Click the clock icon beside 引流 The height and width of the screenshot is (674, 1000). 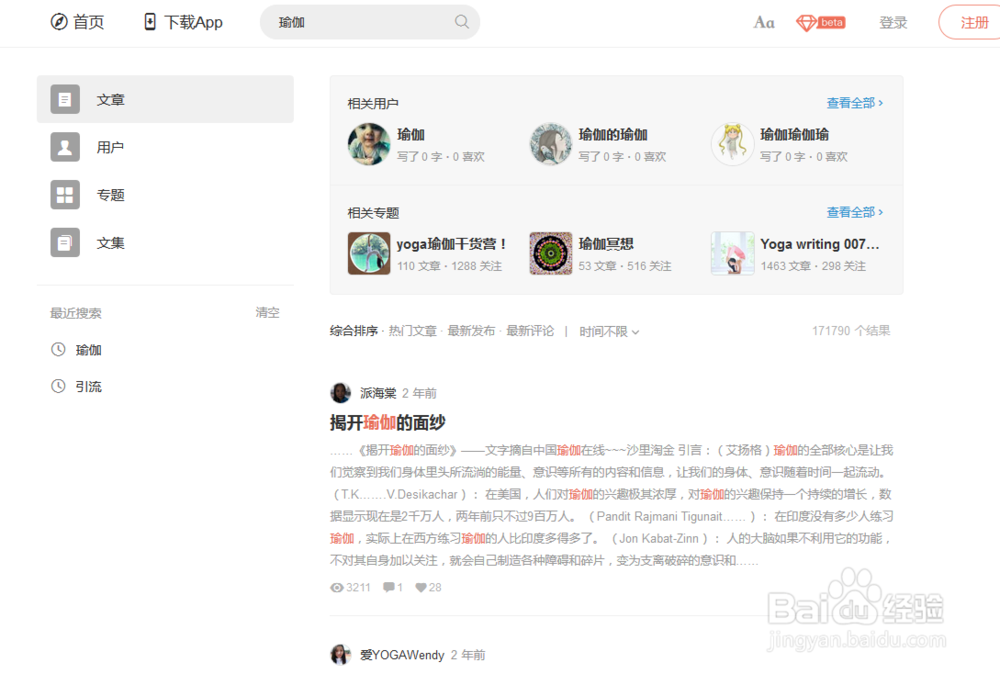click(x=58, y=386)
